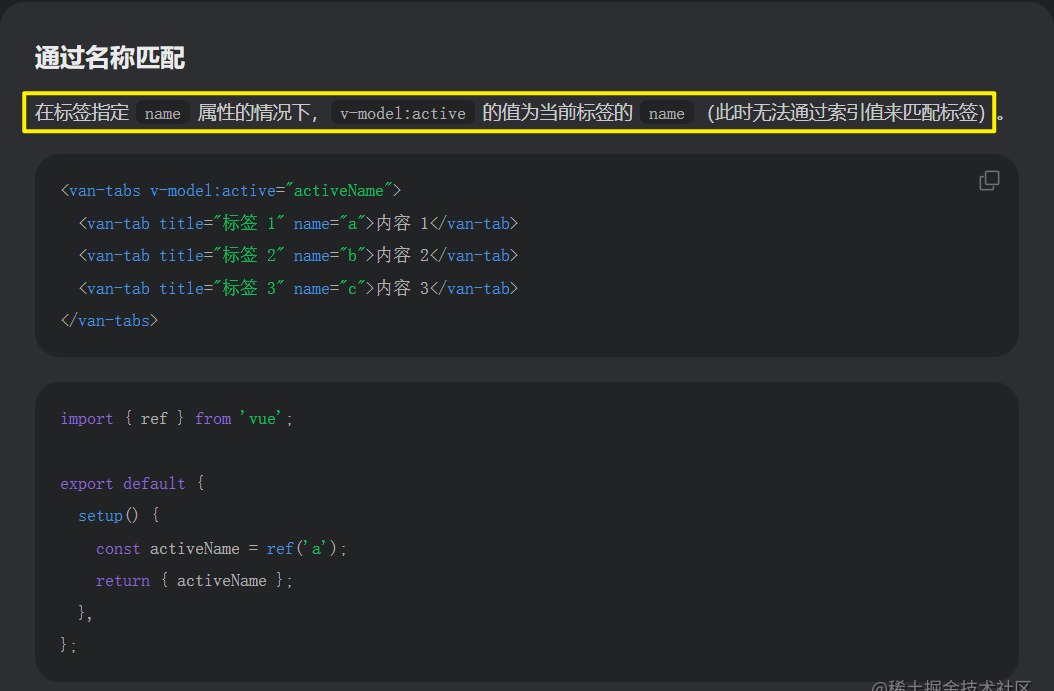Viewport: 1054px width, 691px height.
Task: Click the van-tab line titled 标签 3
Action: (x=298, y=288)
